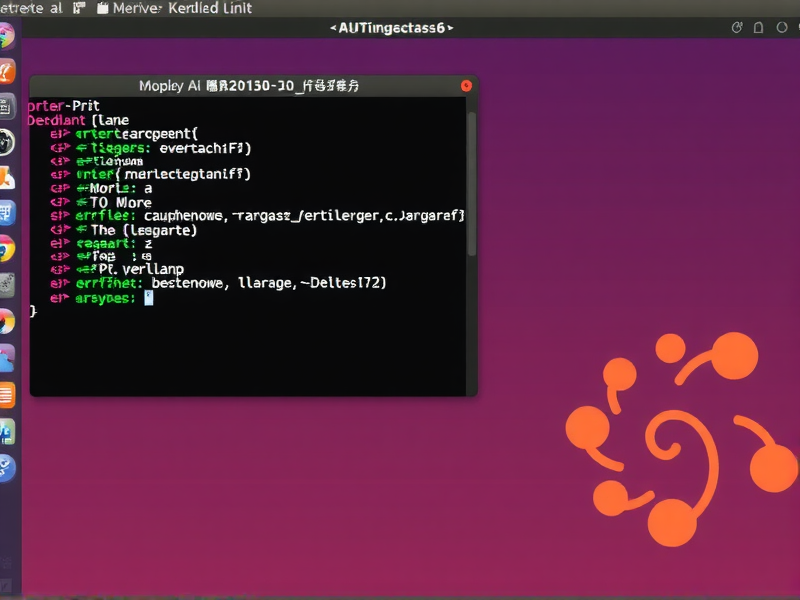Click the orange icon second in the dock

click(6, 71)
